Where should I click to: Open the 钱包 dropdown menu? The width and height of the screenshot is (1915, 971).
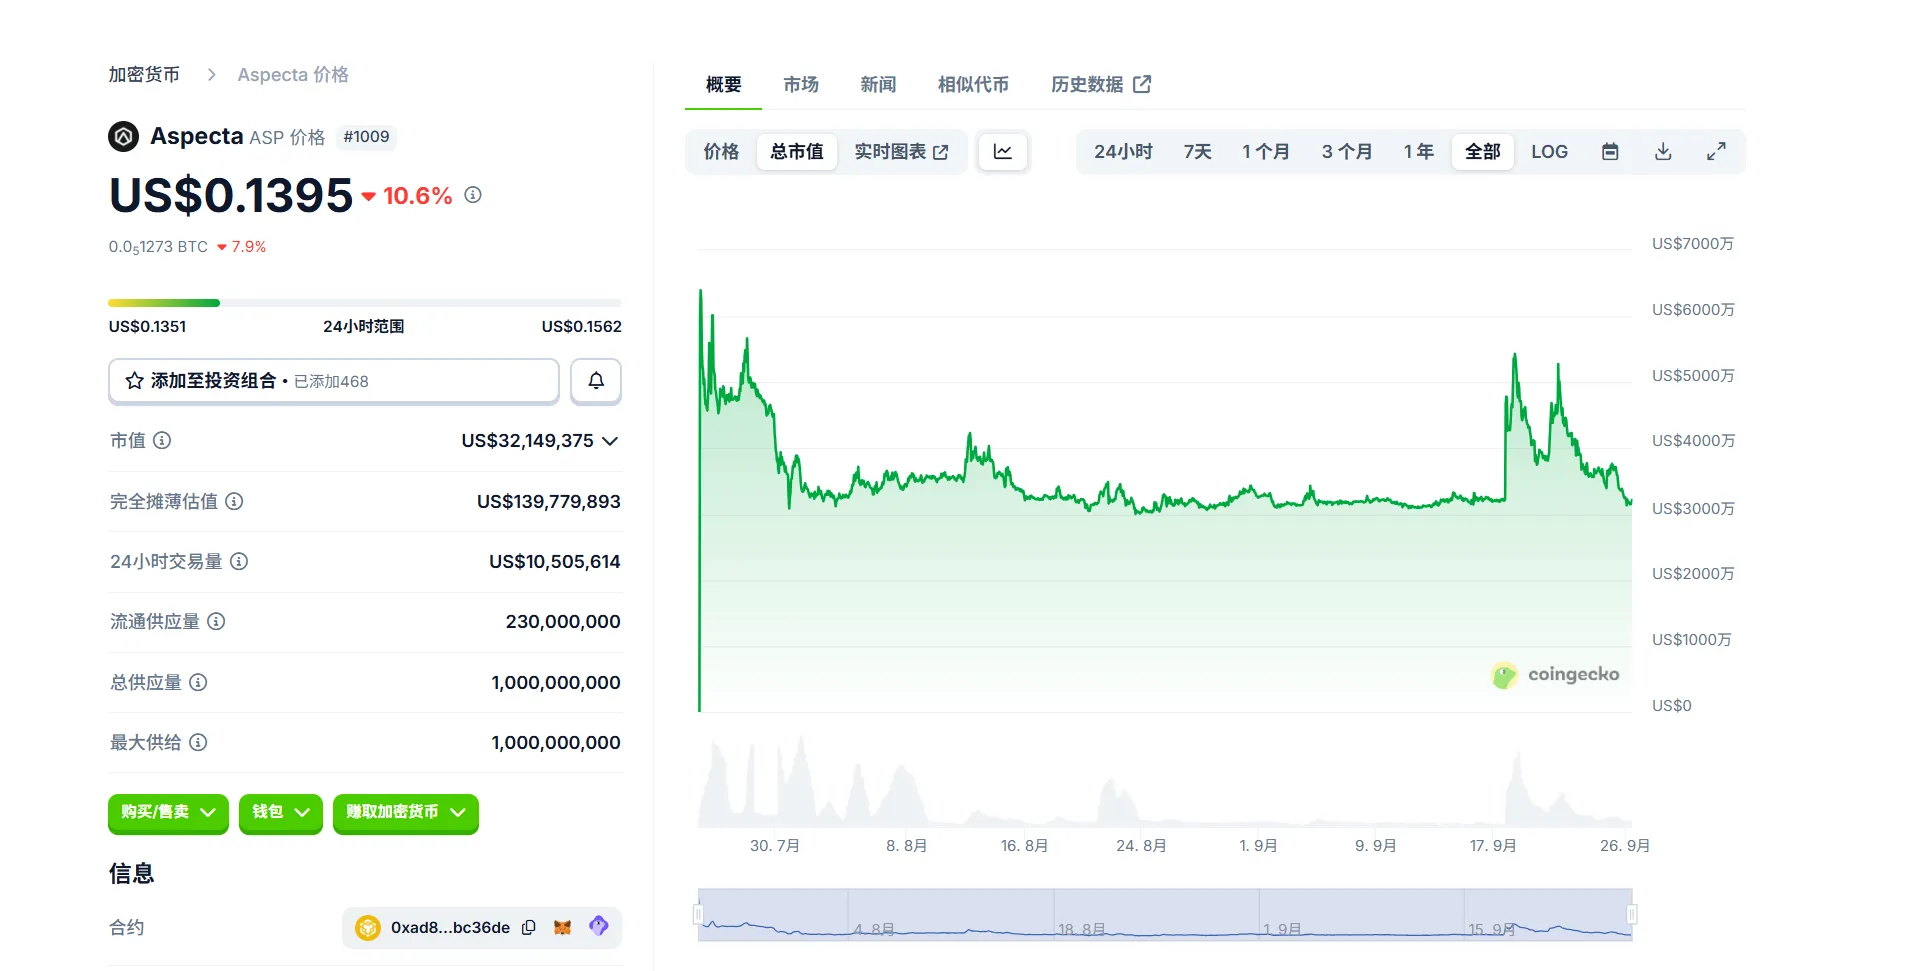[x=280, y=813]
